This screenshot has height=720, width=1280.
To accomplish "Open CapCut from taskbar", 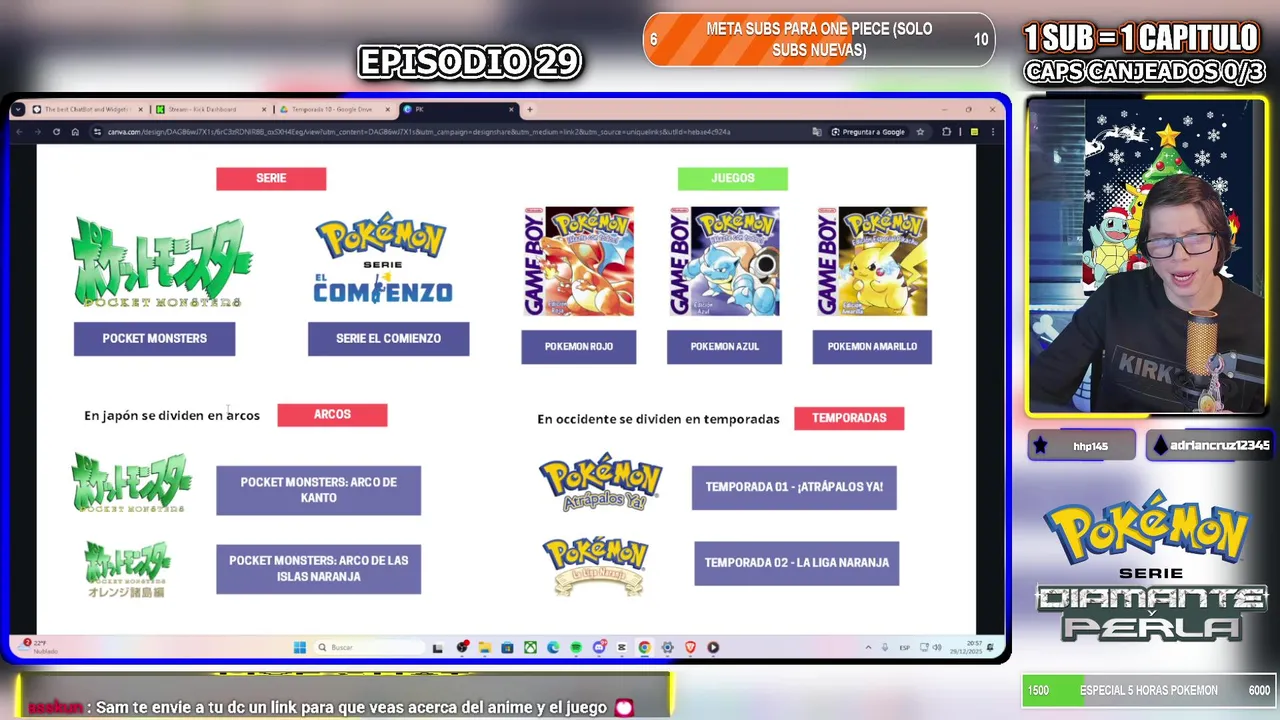I will 622,647.
